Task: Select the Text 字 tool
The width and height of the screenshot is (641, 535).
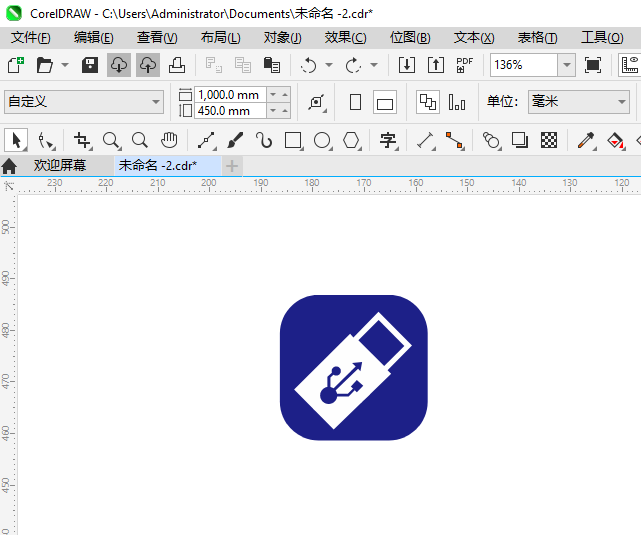Action: point(388,141)
